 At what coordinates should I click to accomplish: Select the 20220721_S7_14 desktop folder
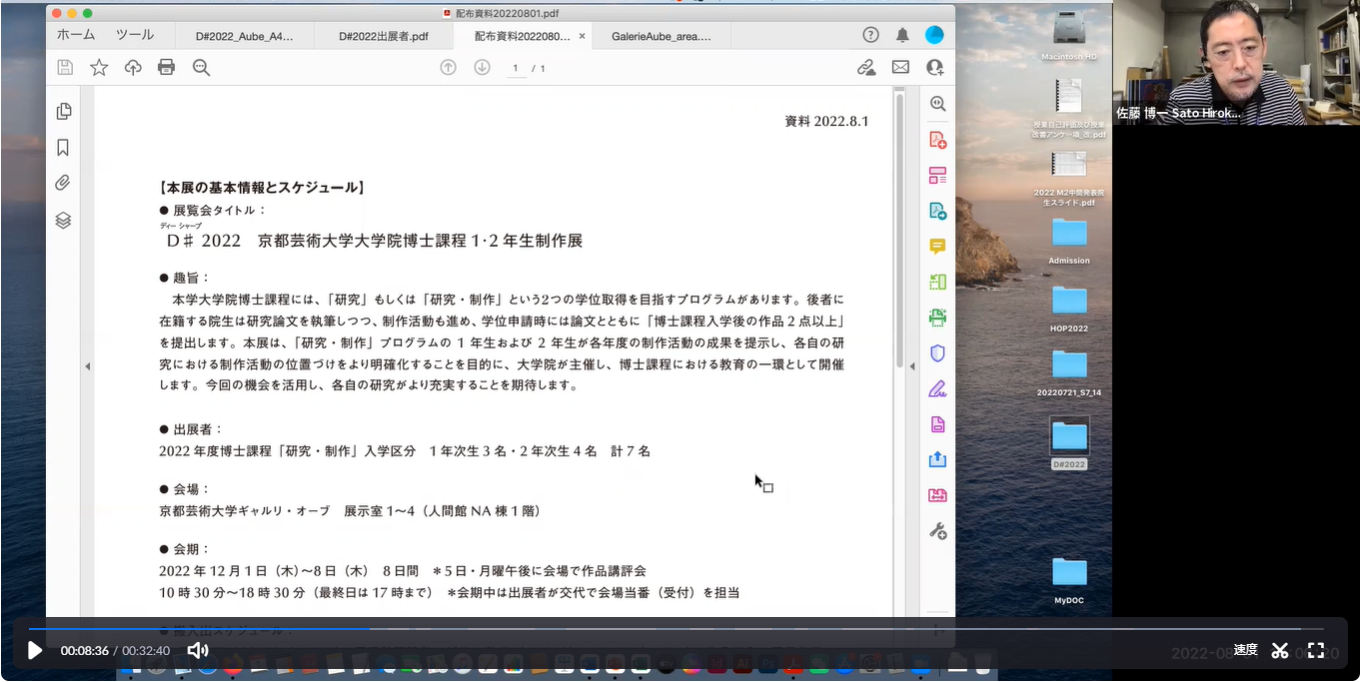click(1069, 372)
